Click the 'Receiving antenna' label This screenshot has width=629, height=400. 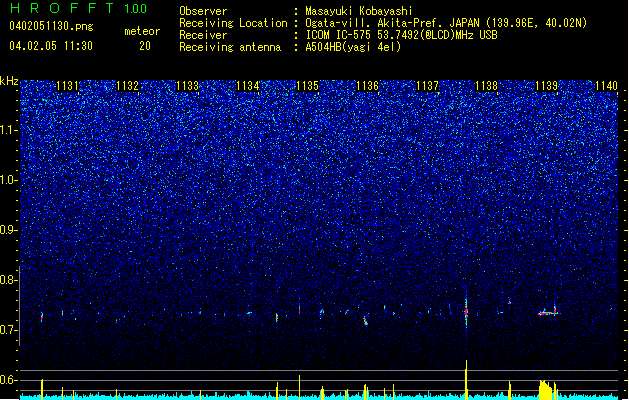tap(230, 47)
